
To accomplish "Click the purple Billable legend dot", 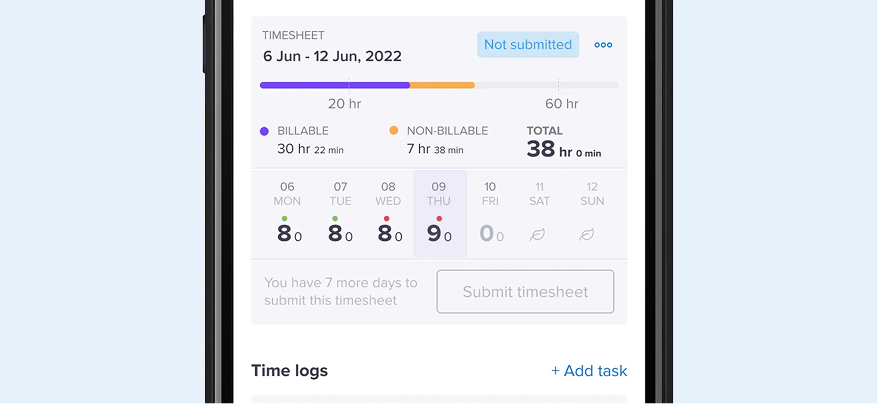I will point(264,131).
